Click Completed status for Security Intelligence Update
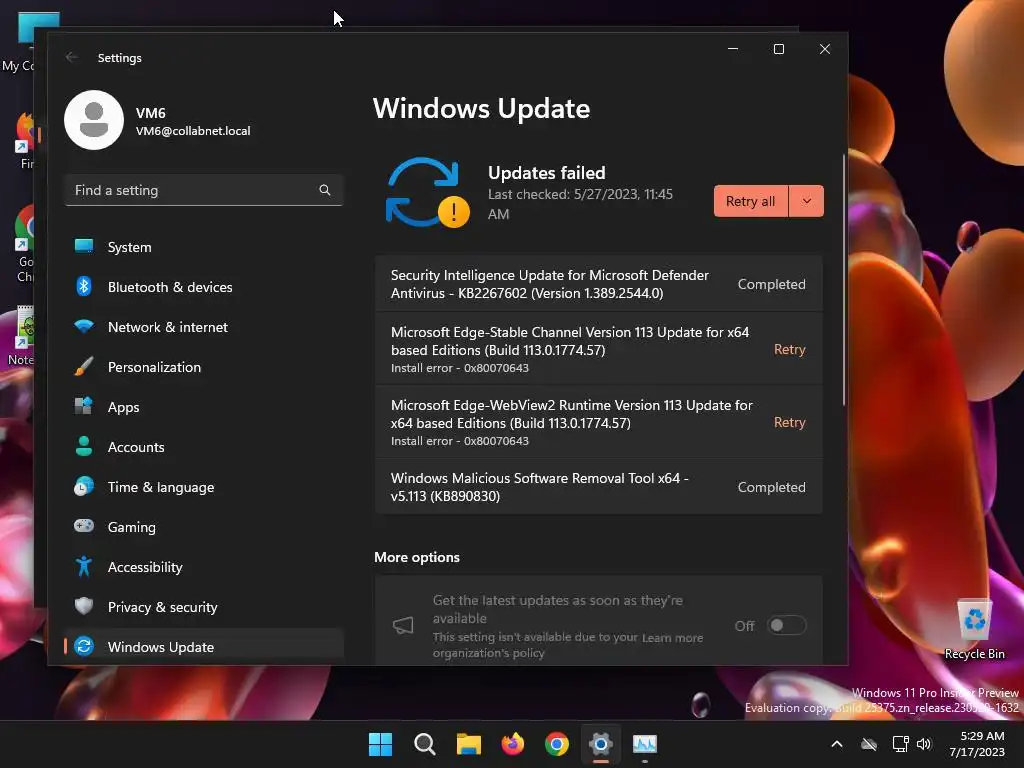 771,284
